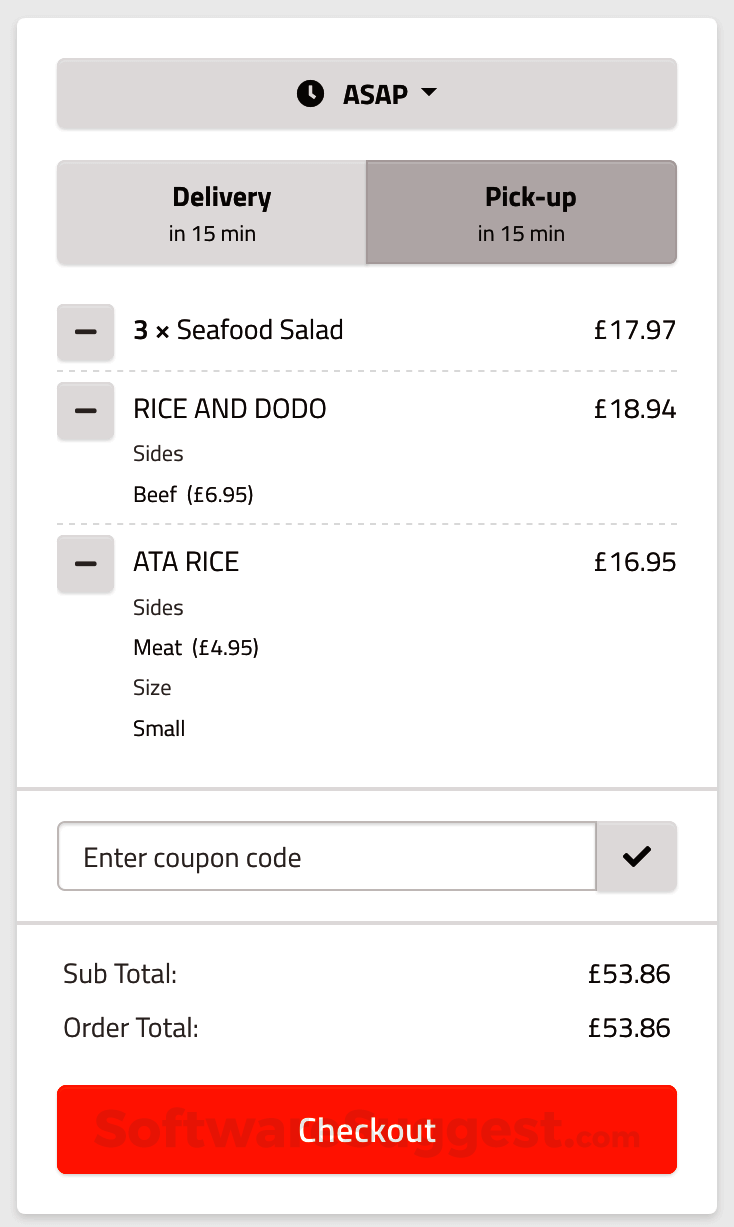Image resolution: width=734 pixels, height=1227 pixels.
Task: Apply coupon with the checkmark icon
Action: tap(636, 856)
